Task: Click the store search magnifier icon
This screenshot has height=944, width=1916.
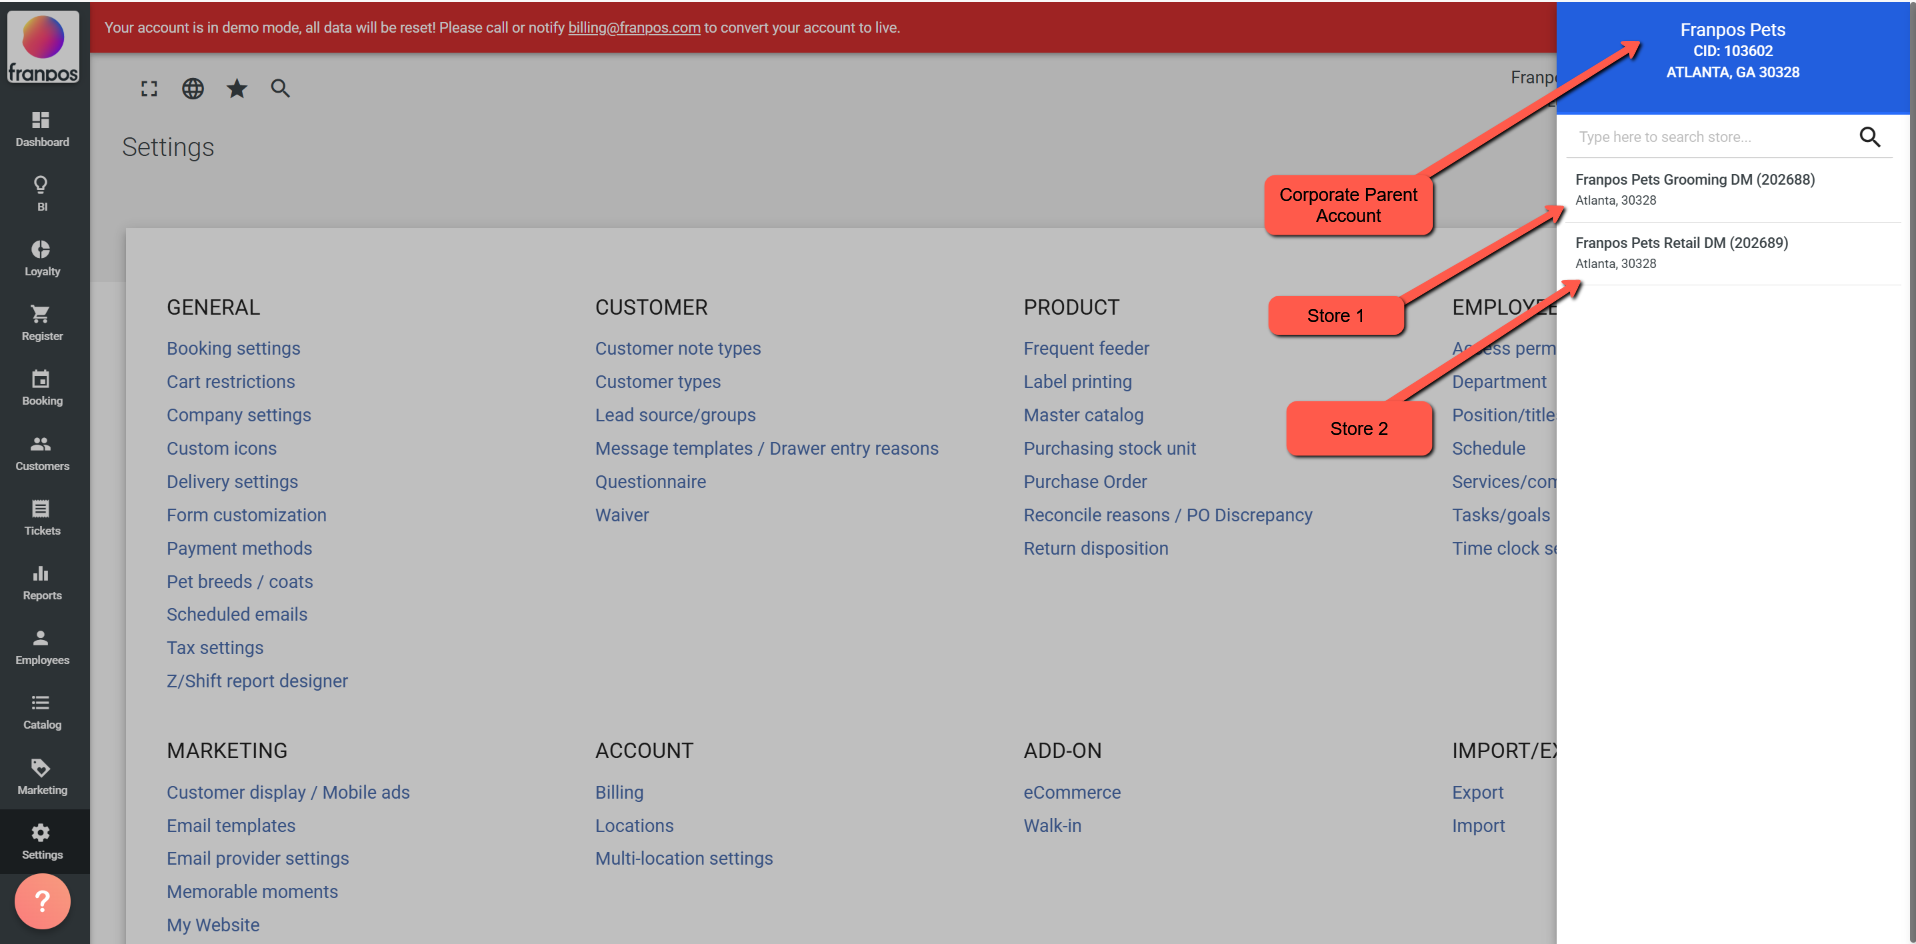Action: tap(1870, 137)
